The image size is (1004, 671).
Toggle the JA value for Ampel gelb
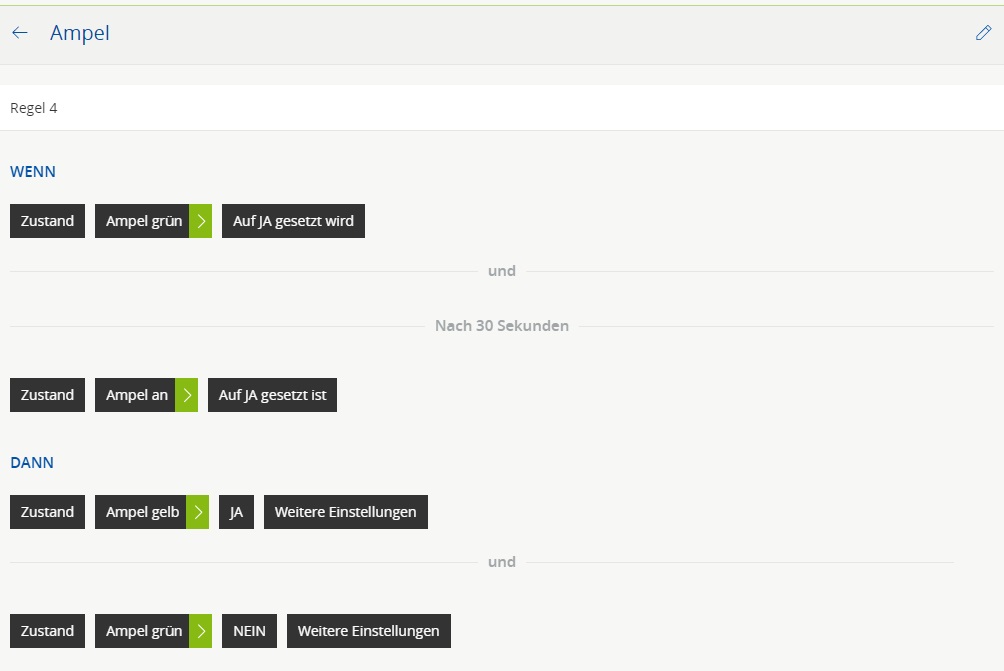pyautogui.click(x=236, y=512)
